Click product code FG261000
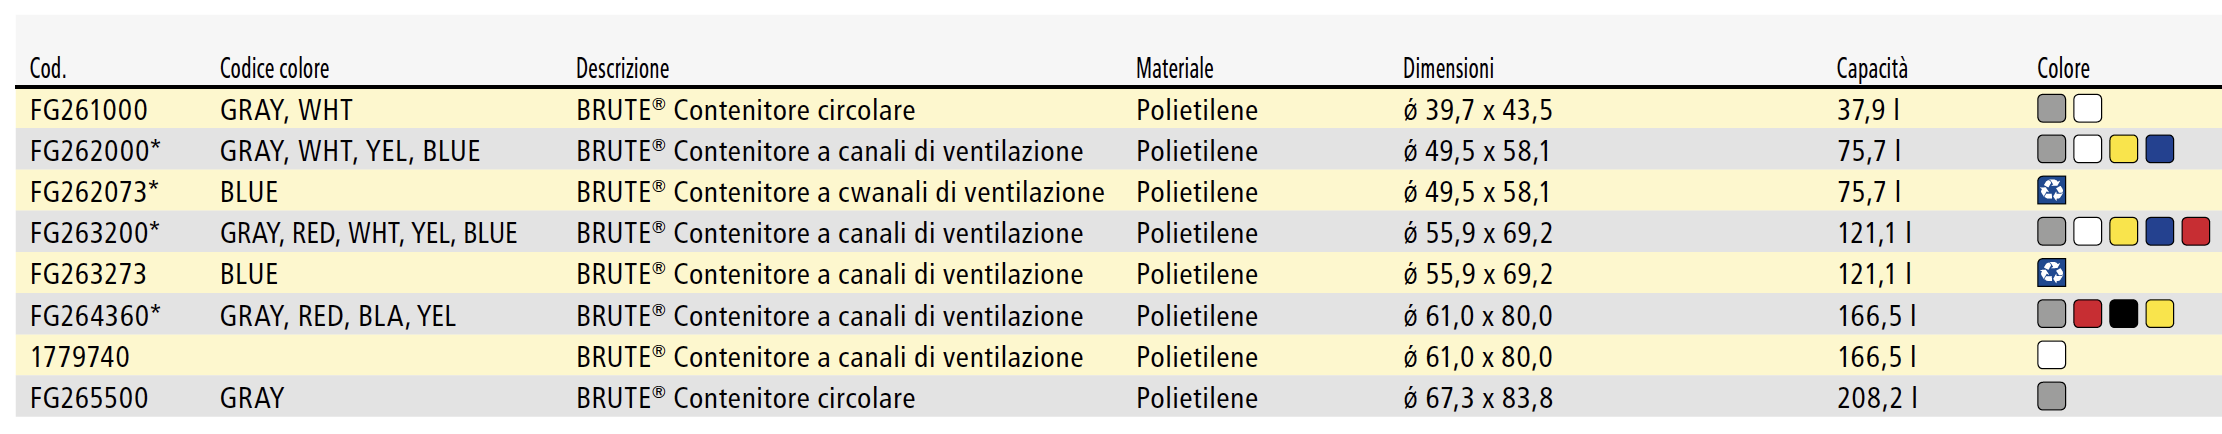2222x434 pixels. point(89,110)
